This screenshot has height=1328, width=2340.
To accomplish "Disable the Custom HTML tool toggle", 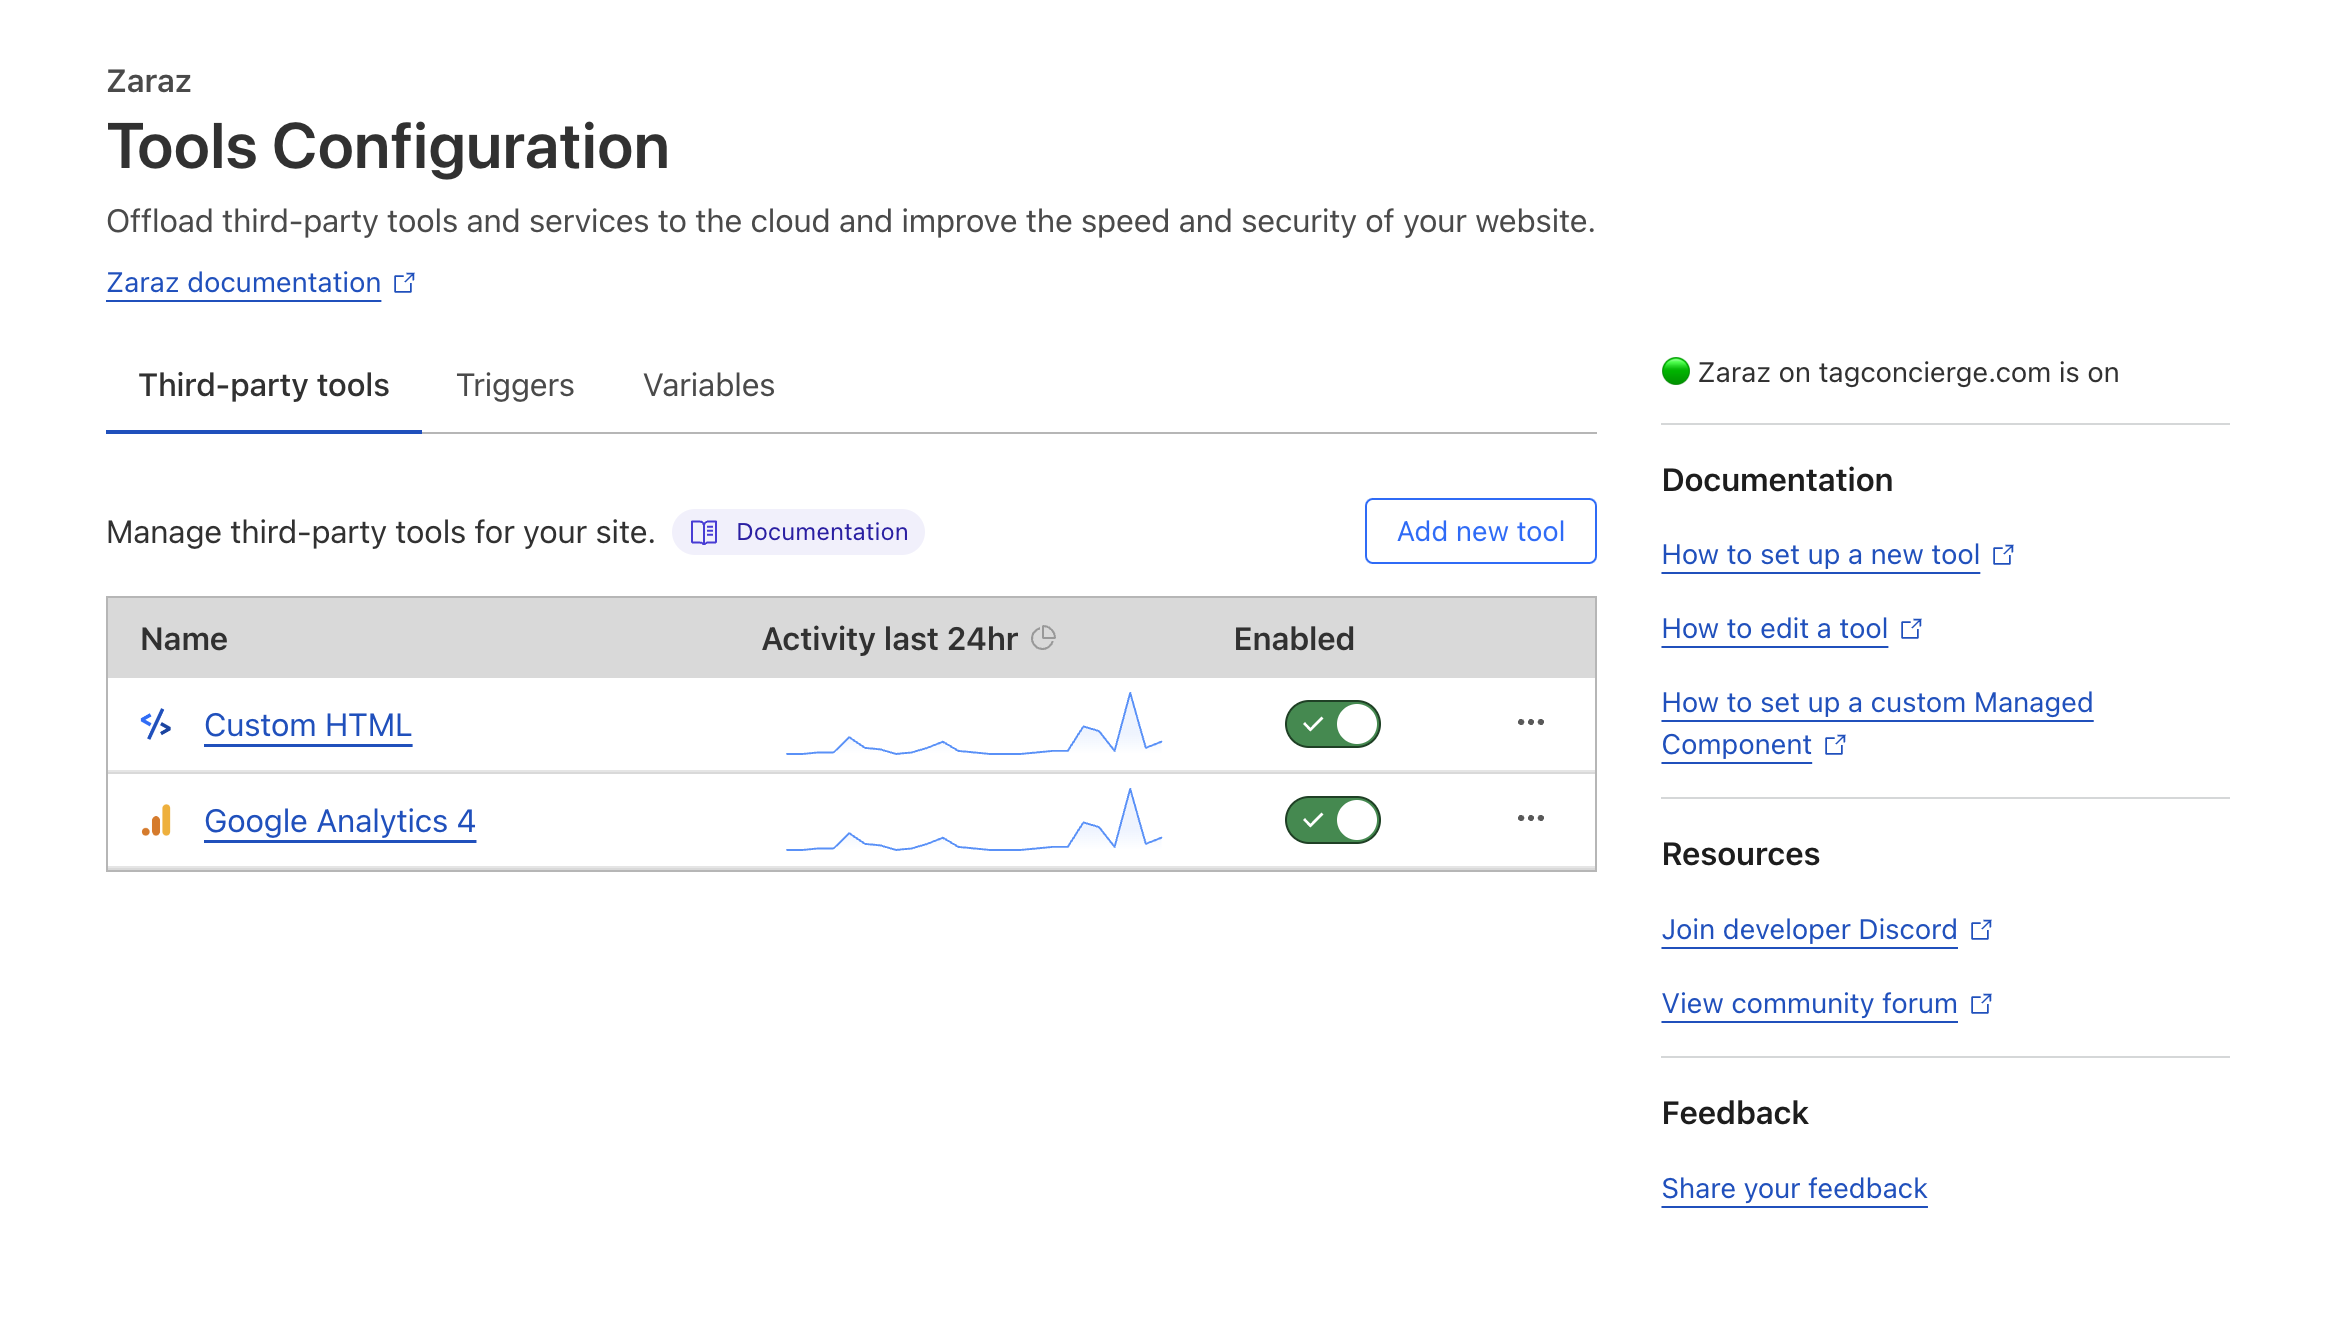I will coord(1332,724).
